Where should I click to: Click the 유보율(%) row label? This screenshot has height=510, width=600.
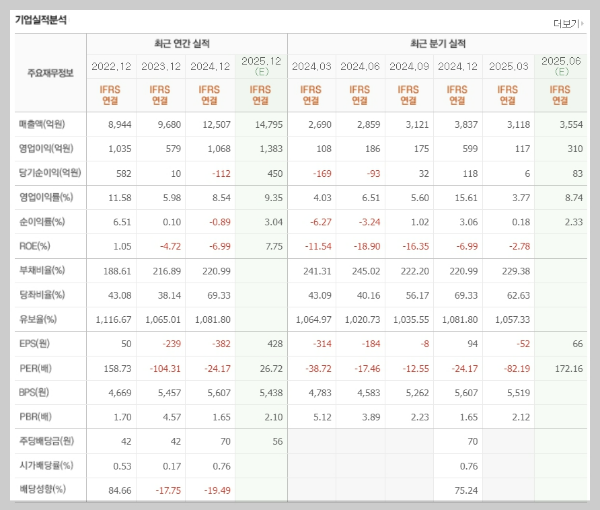click(38, 319)
